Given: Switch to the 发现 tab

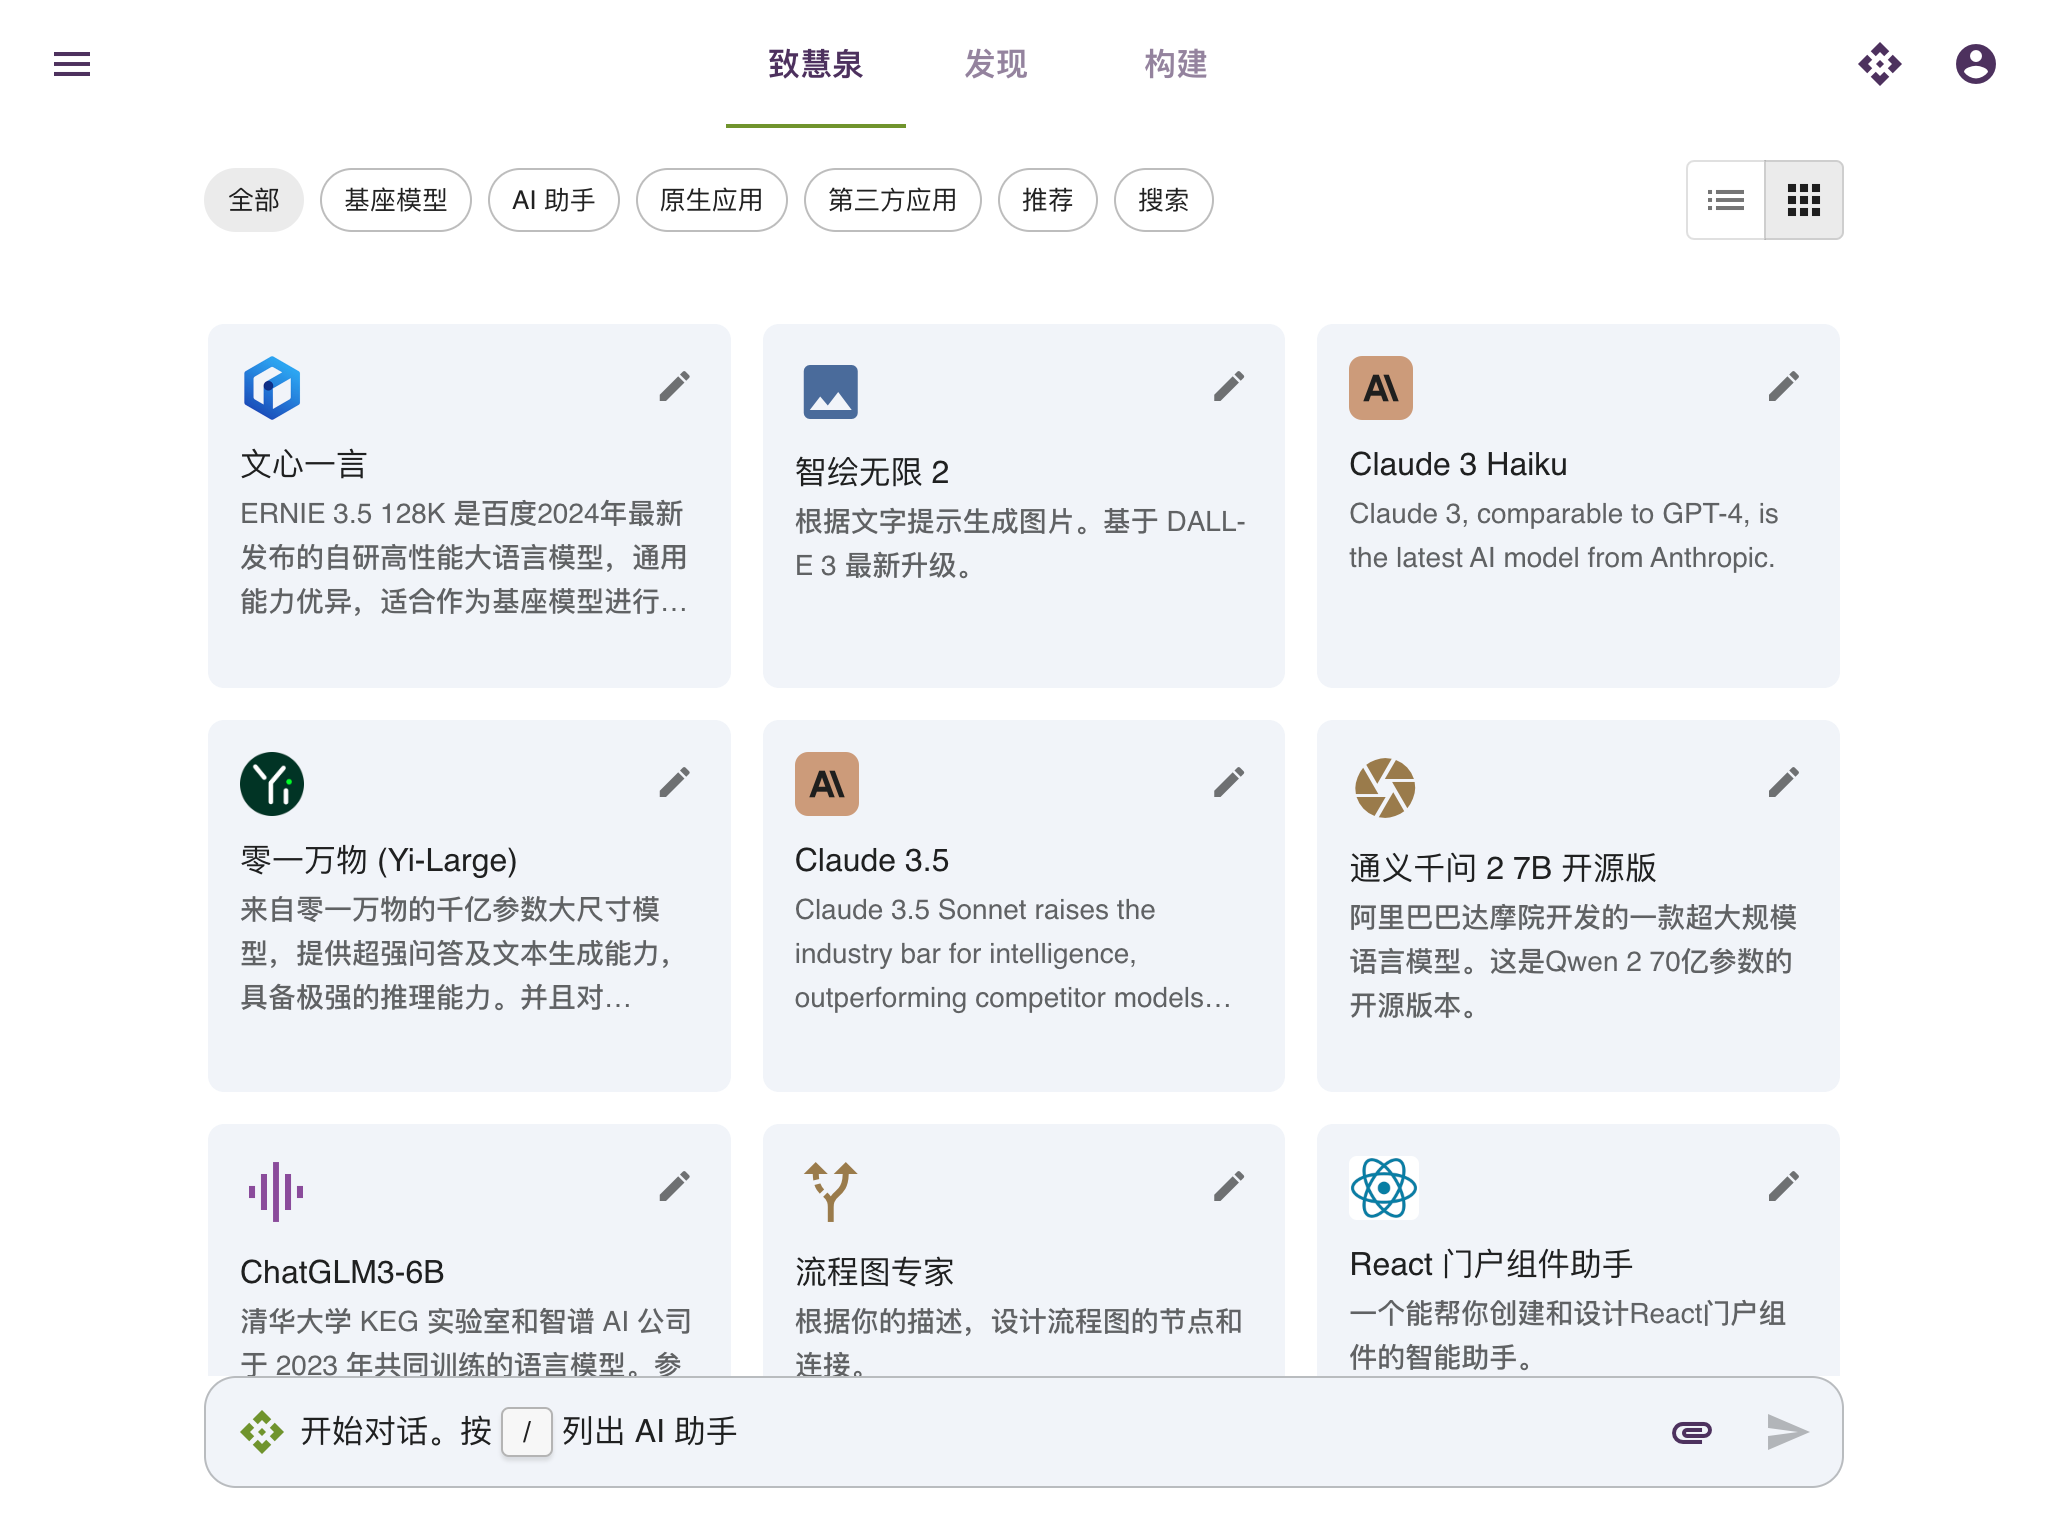Looking at the screenshot, I should click(996, 64).
